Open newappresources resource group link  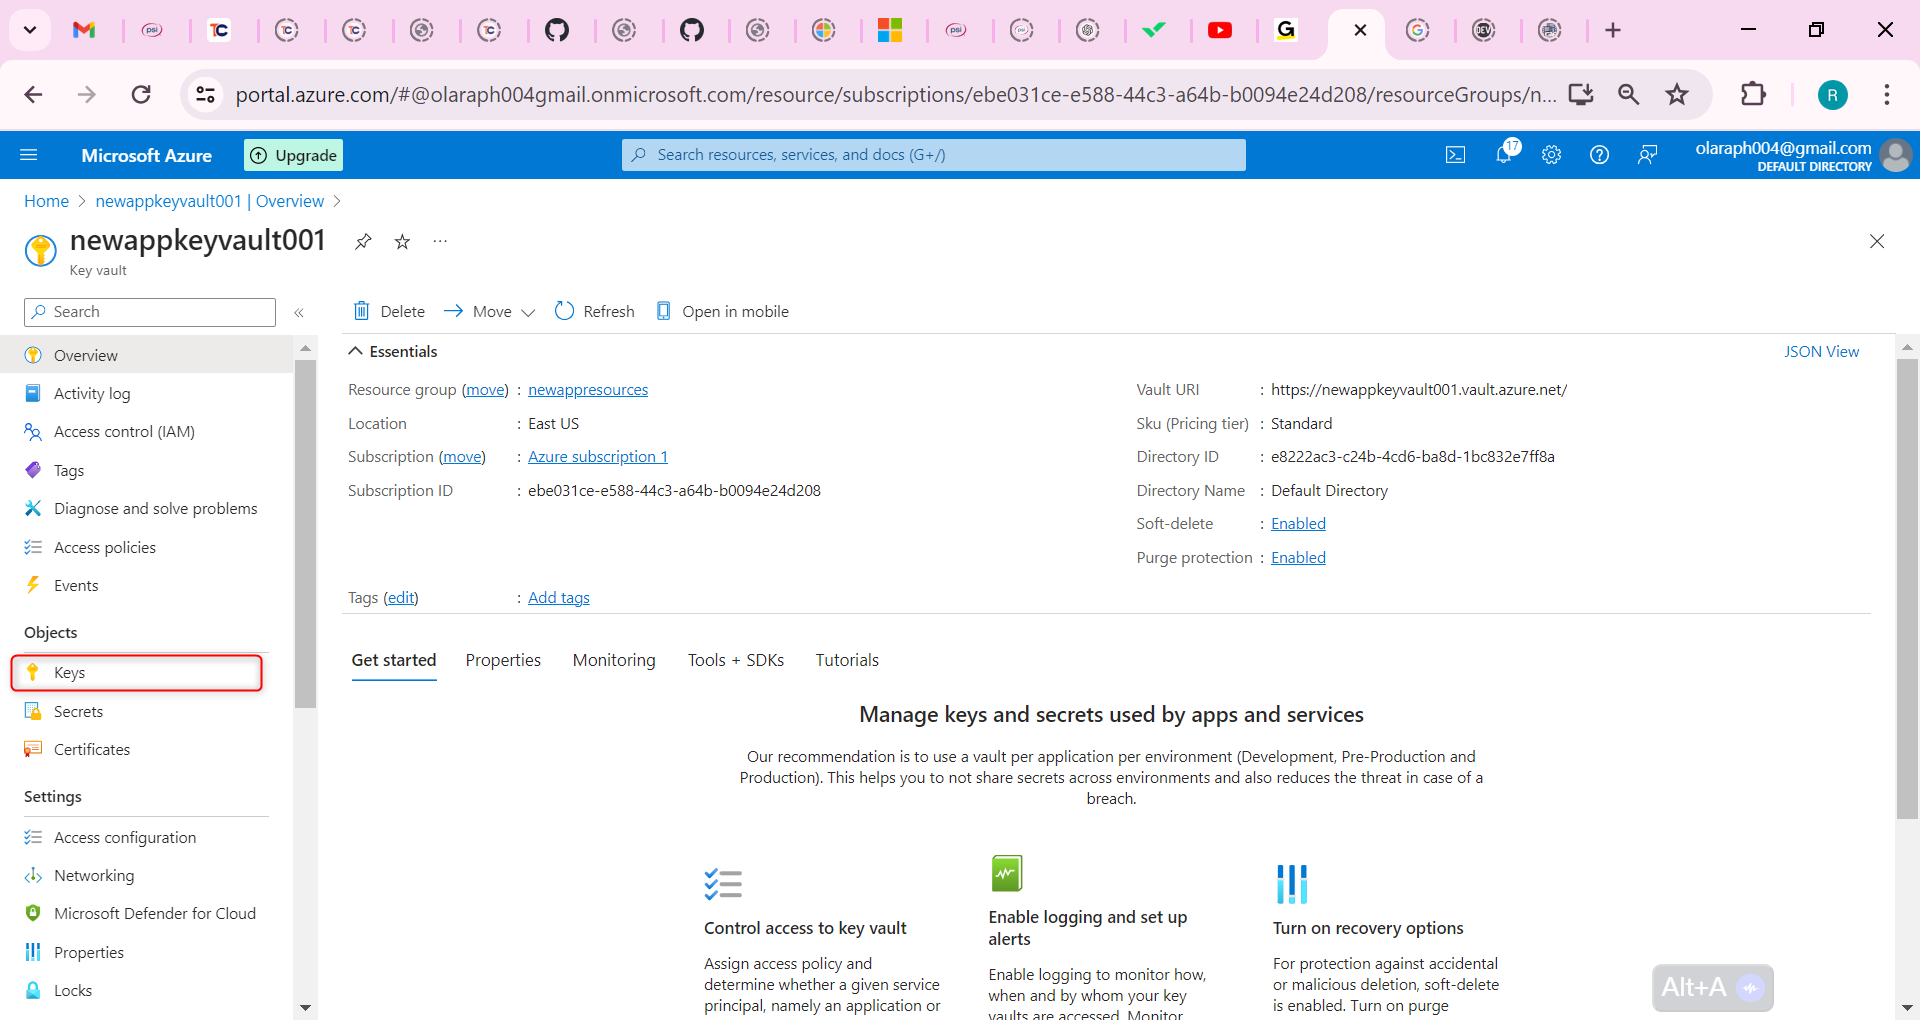(x=588, y=390)
